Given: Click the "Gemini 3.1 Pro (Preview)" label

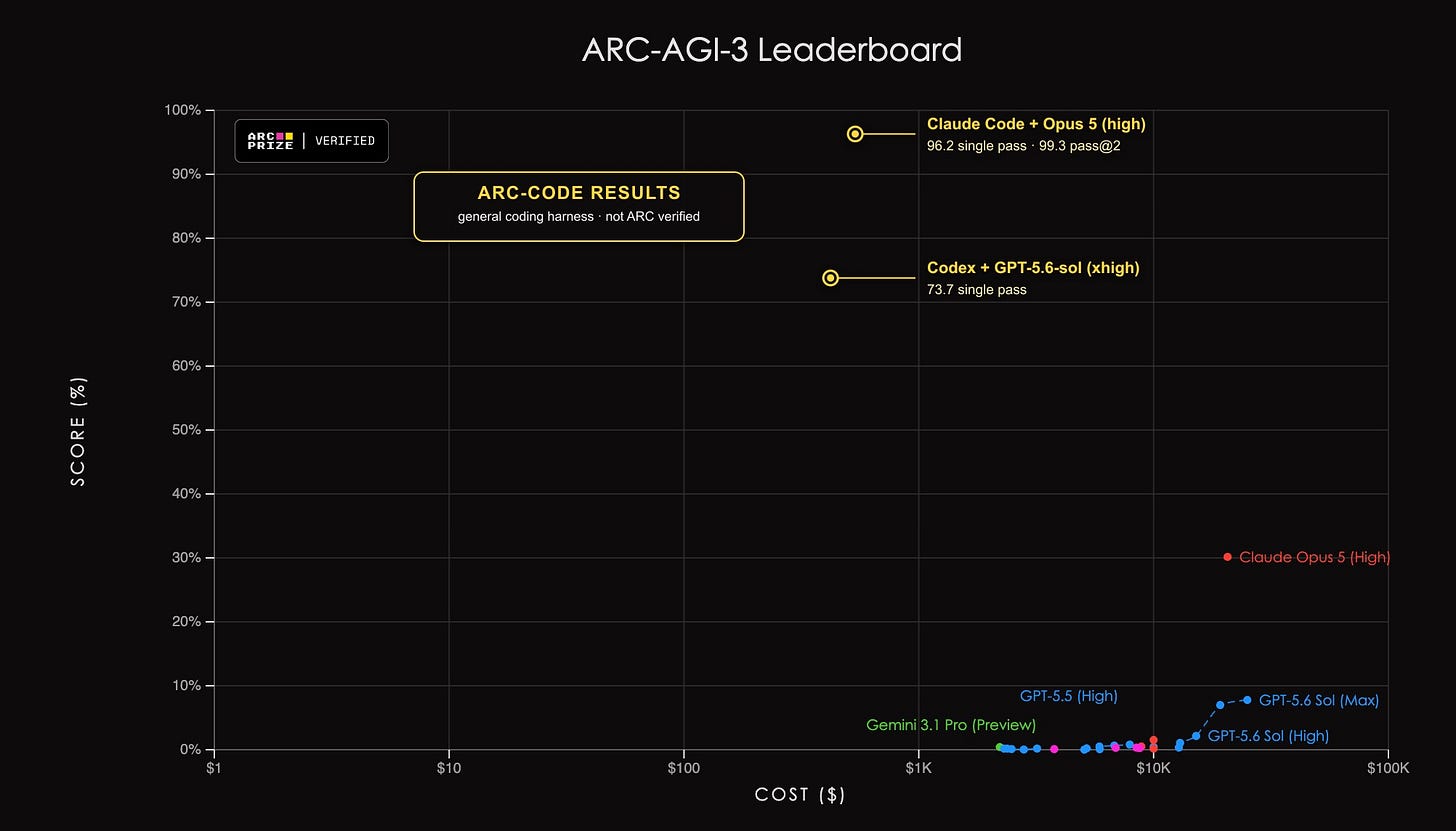Looking at the screenshot, I should pyautogui.click(x=951, y=725).
